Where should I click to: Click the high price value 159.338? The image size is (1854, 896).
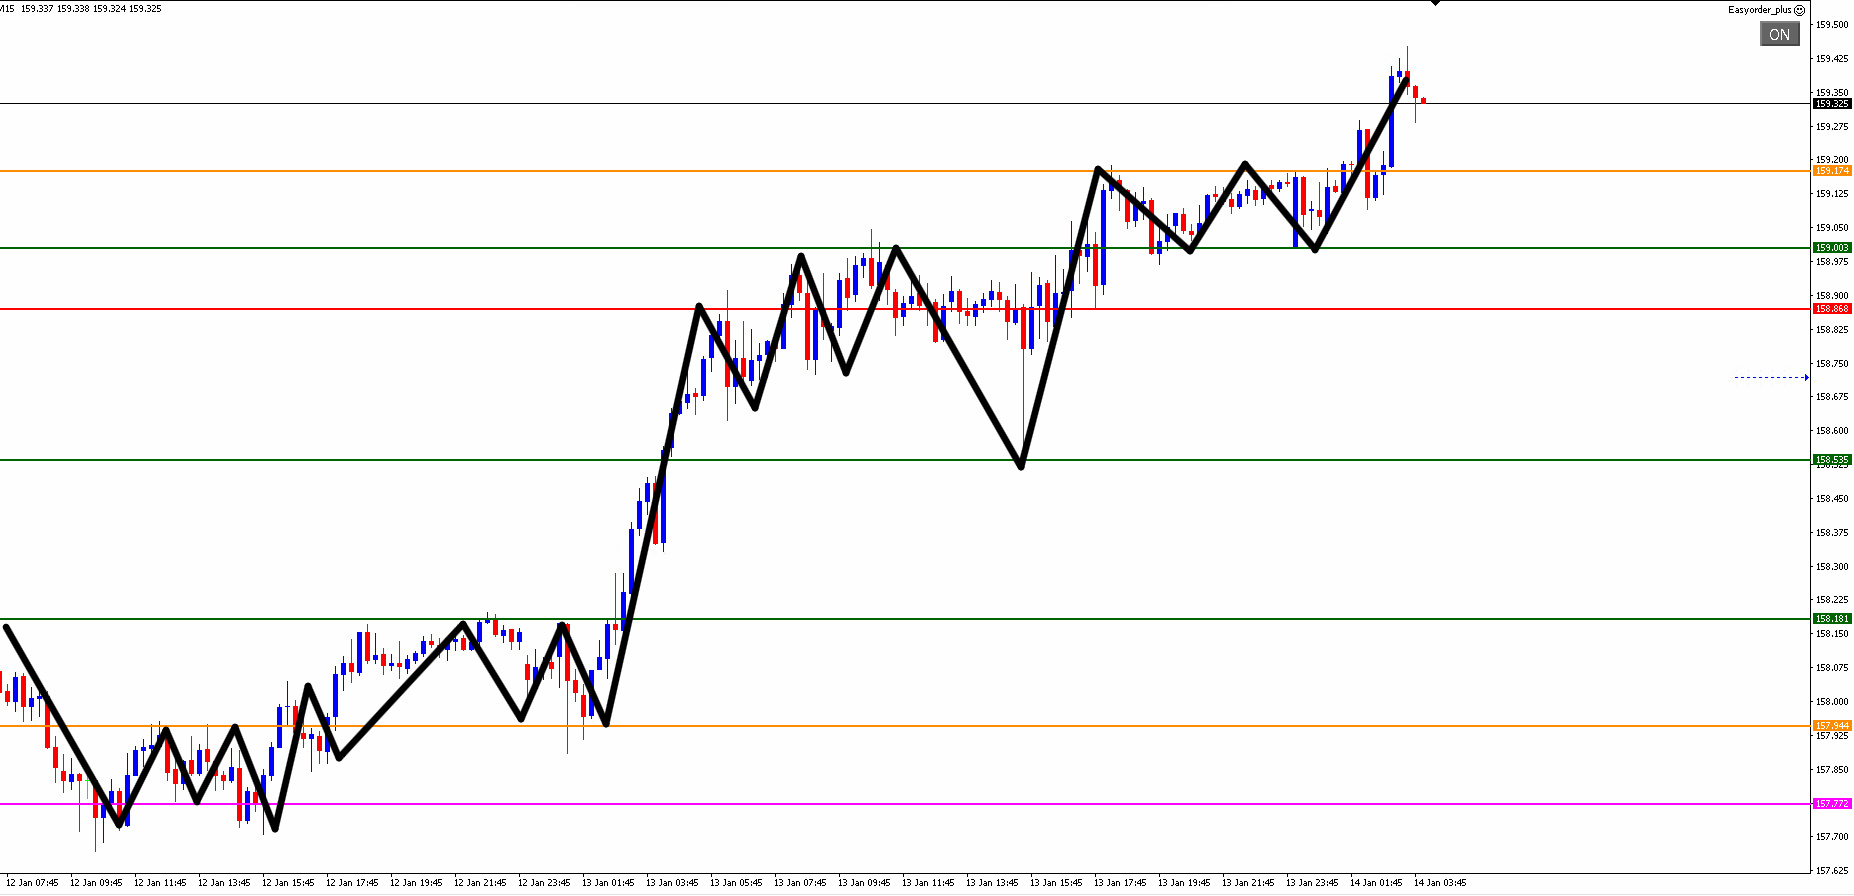pos(73,9)
